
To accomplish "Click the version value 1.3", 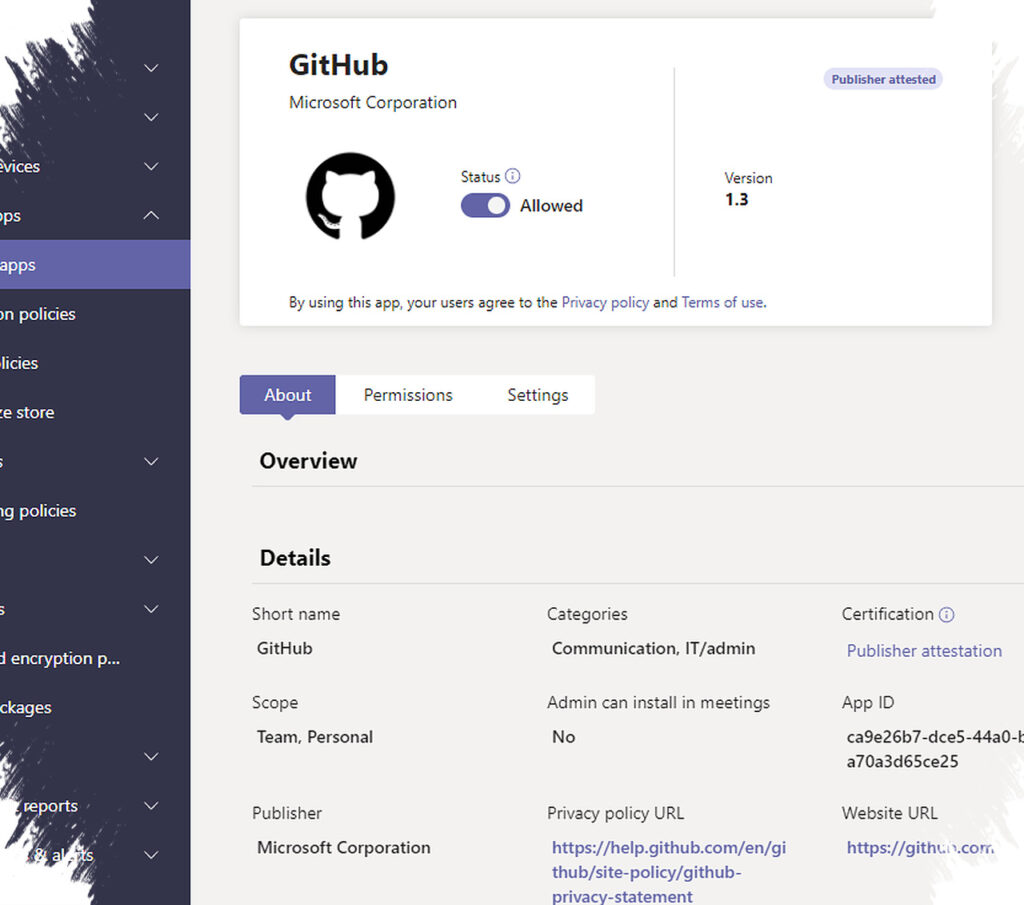I will coord(736,199).
